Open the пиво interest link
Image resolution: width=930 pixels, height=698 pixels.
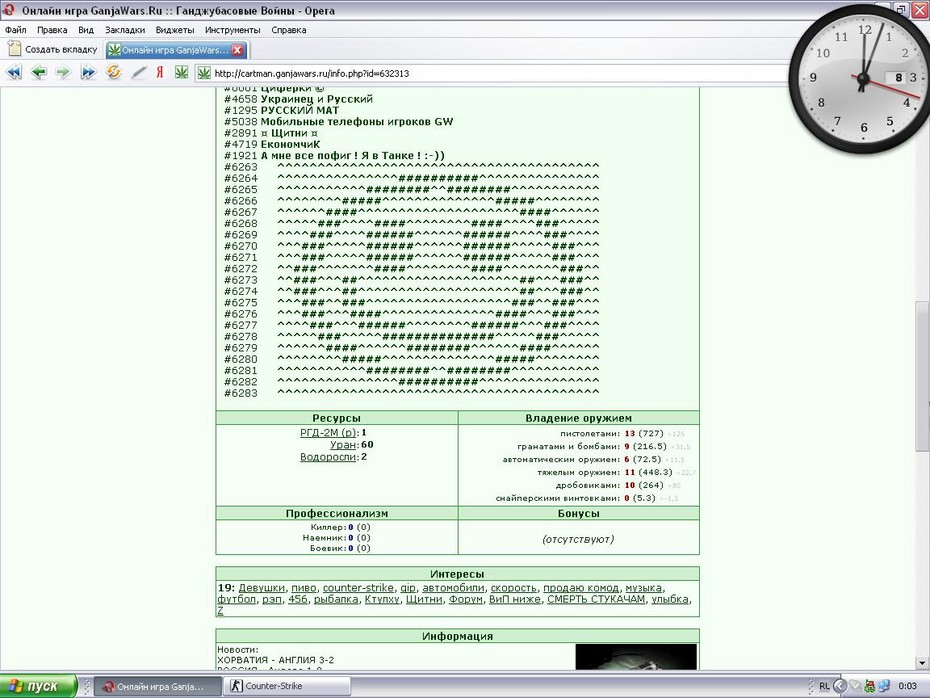304,588
